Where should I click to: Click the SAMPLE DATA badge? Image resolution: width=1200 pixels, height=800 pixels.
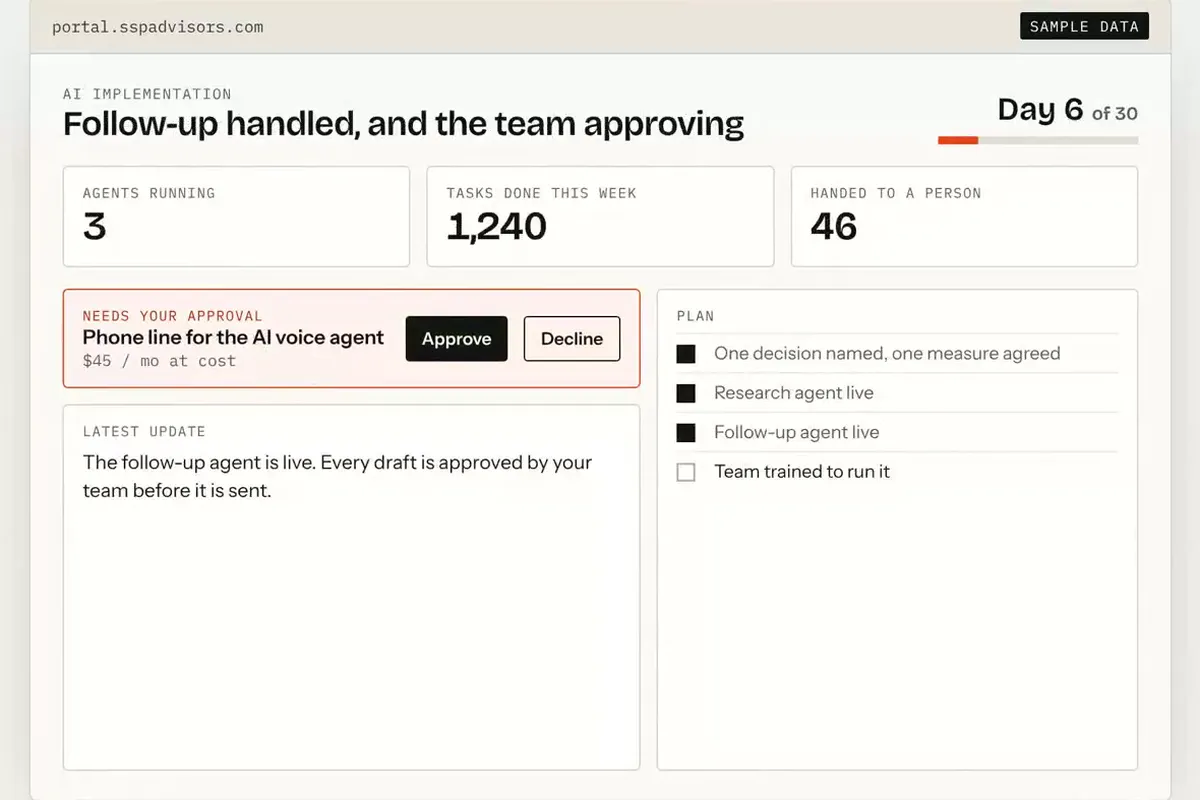(x=1084, y=26)
